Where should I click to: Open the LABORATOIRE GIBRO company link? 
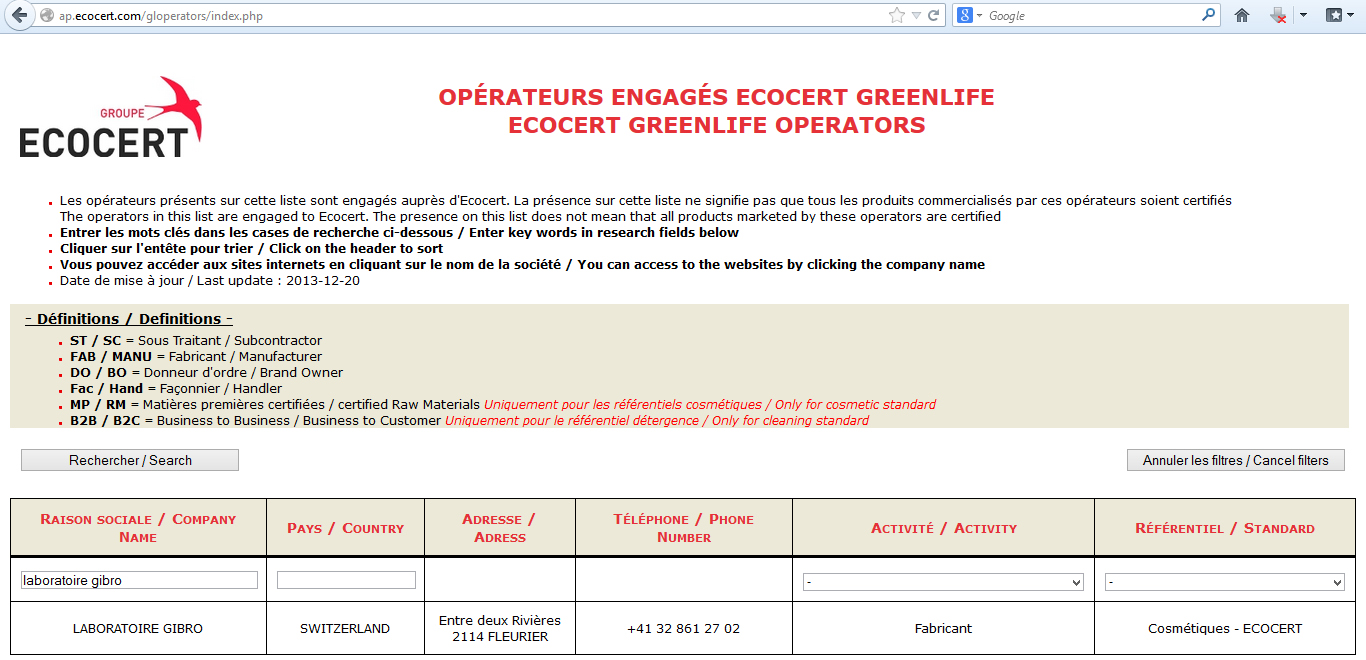coord(138,629)
